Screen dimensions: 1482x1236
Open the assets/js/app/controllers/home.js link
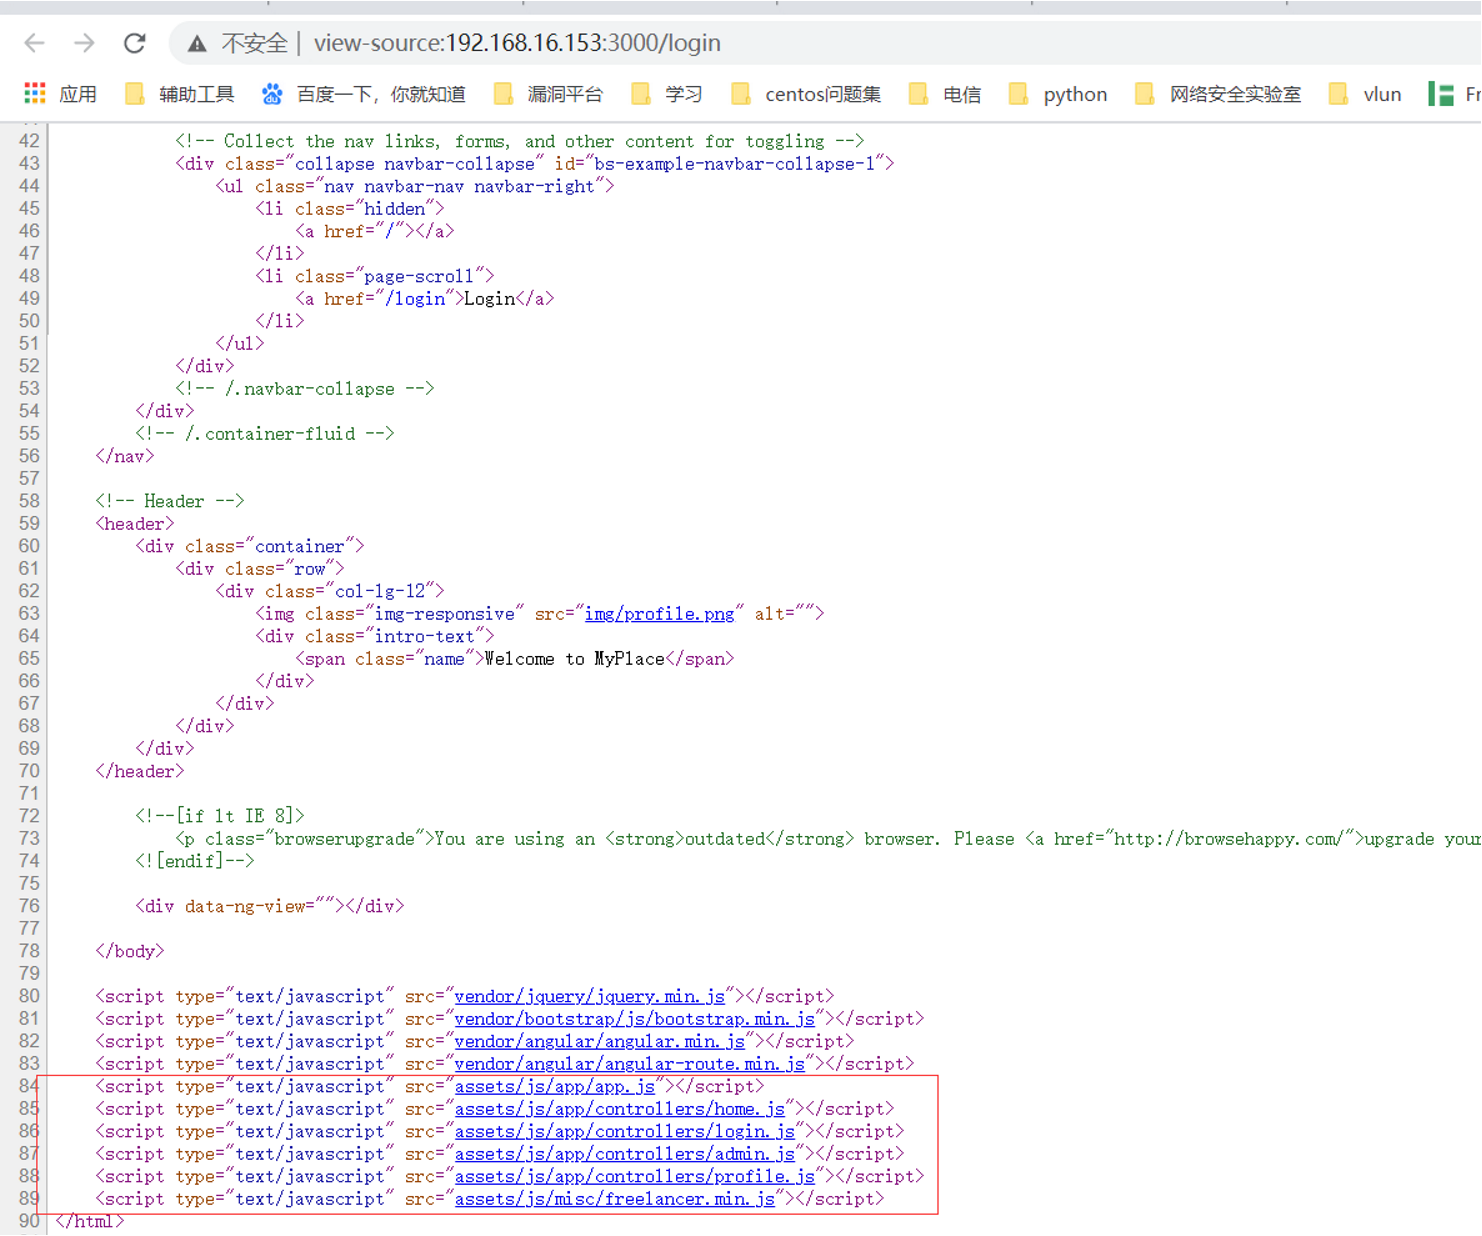point(620,1109)
